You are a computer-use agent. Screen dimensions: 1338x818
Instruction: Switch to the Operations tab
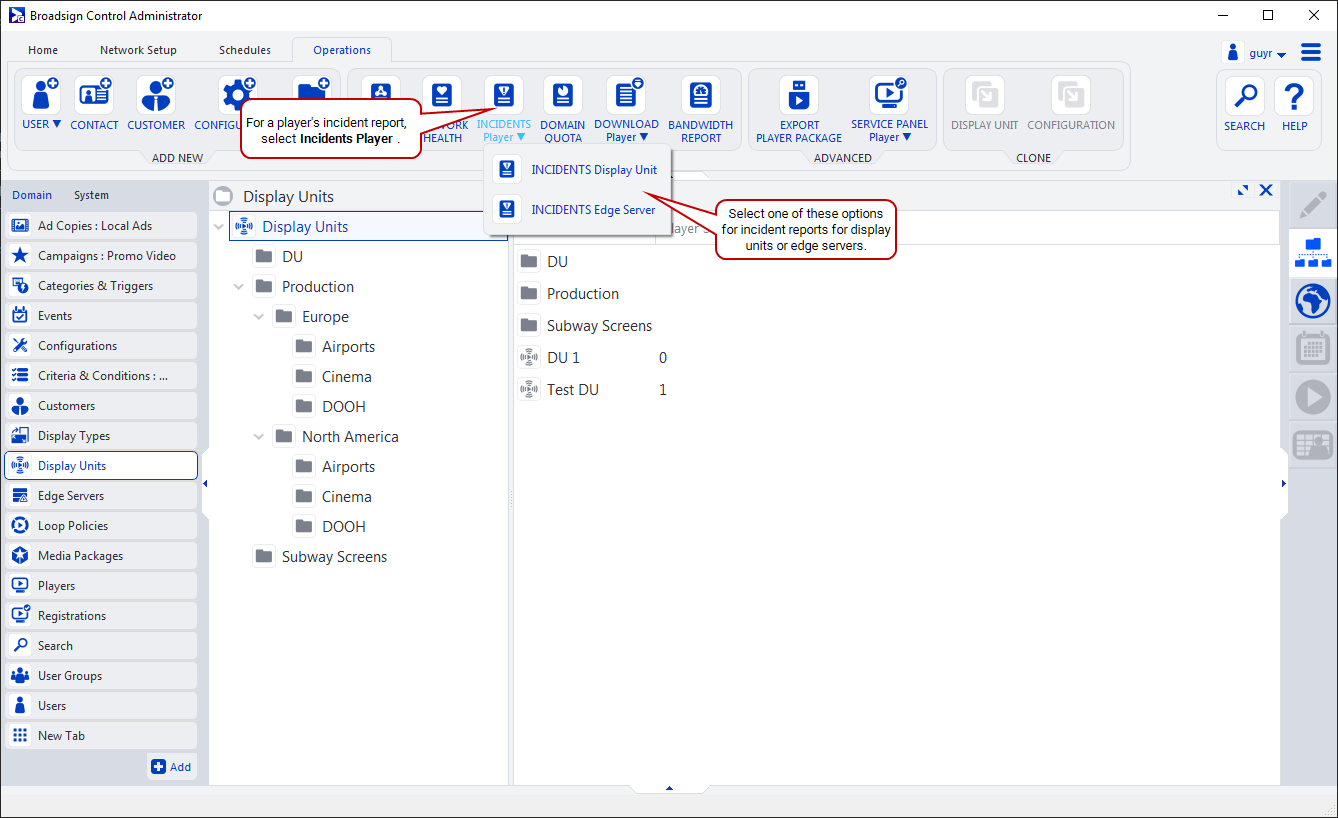click(342, 50)
